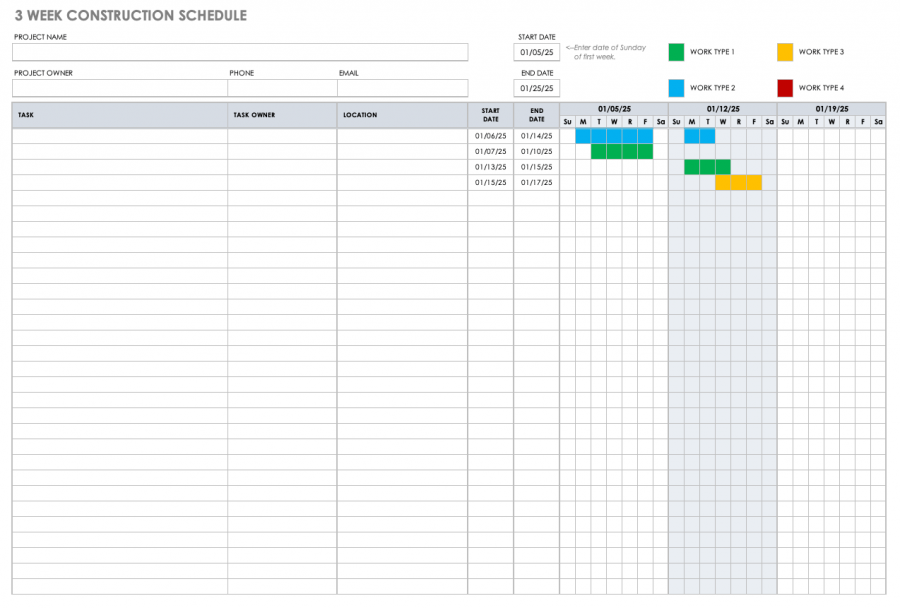900x608 pixels.
Task: Click the 3 Week Construction Schedule title
Action: pyautogui.click(x=128, y=15)
